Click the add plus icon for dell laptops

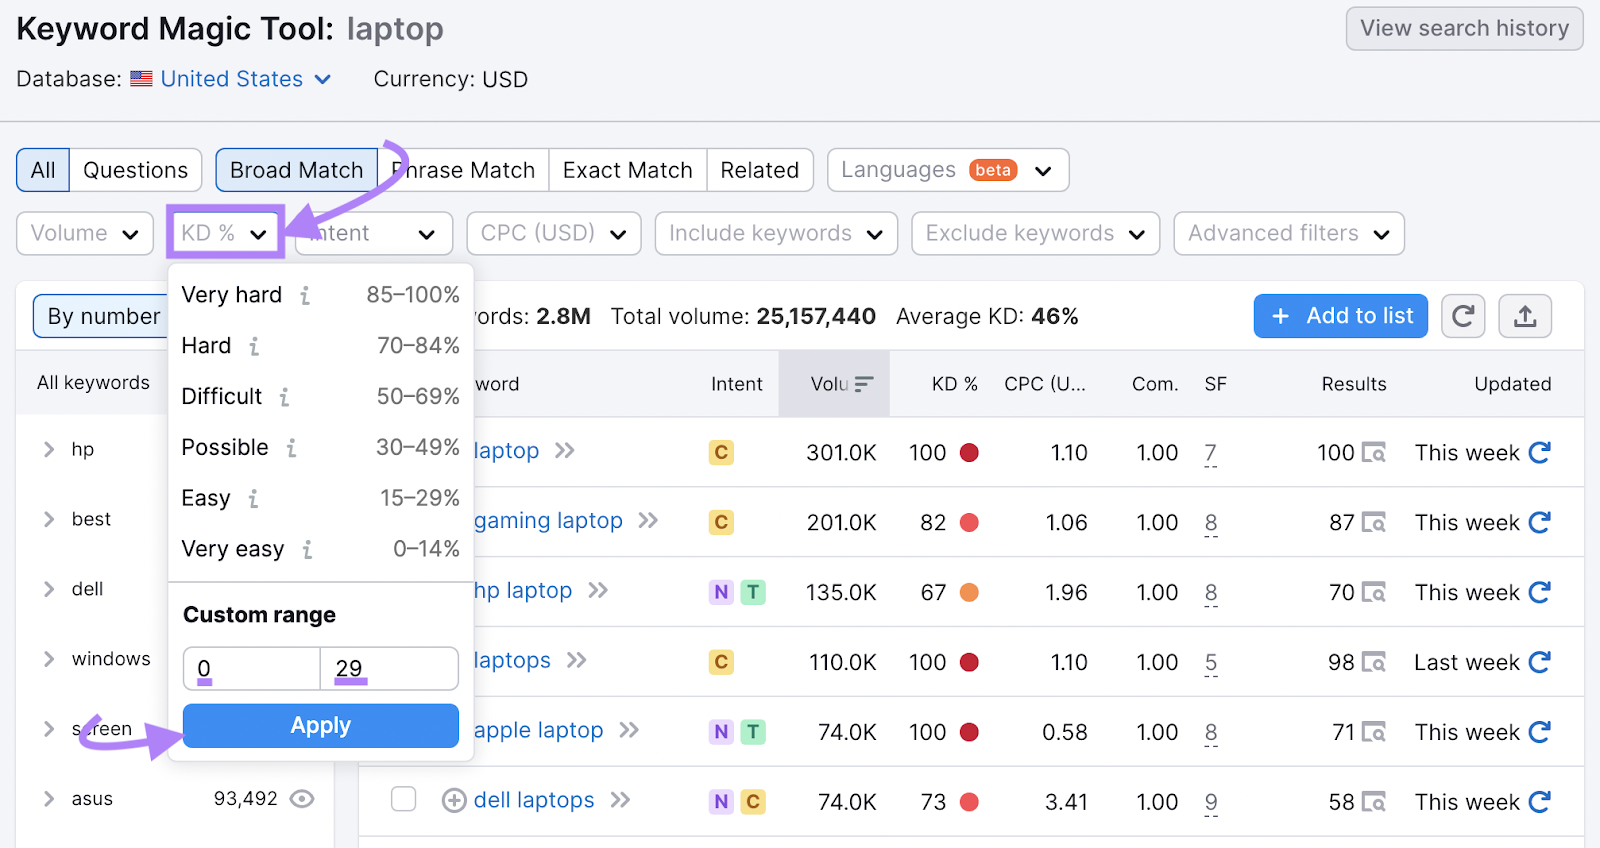454,801
